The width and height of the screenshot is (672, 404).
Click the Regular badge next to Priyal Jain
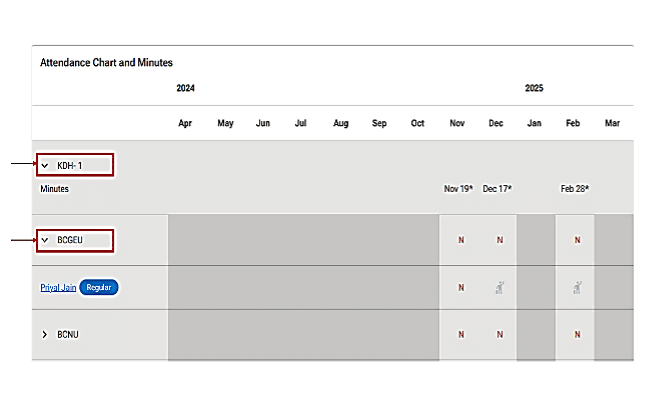pos(99,288)
